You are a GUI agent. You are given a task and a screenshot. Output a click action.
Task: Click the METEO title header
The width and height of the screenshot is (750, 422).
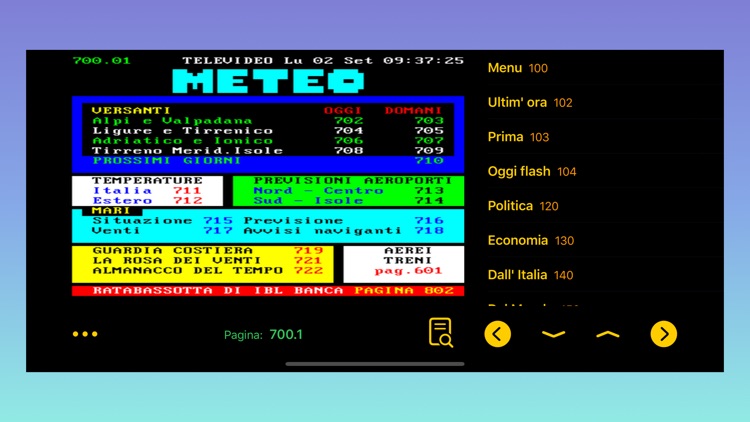(268, 81)
